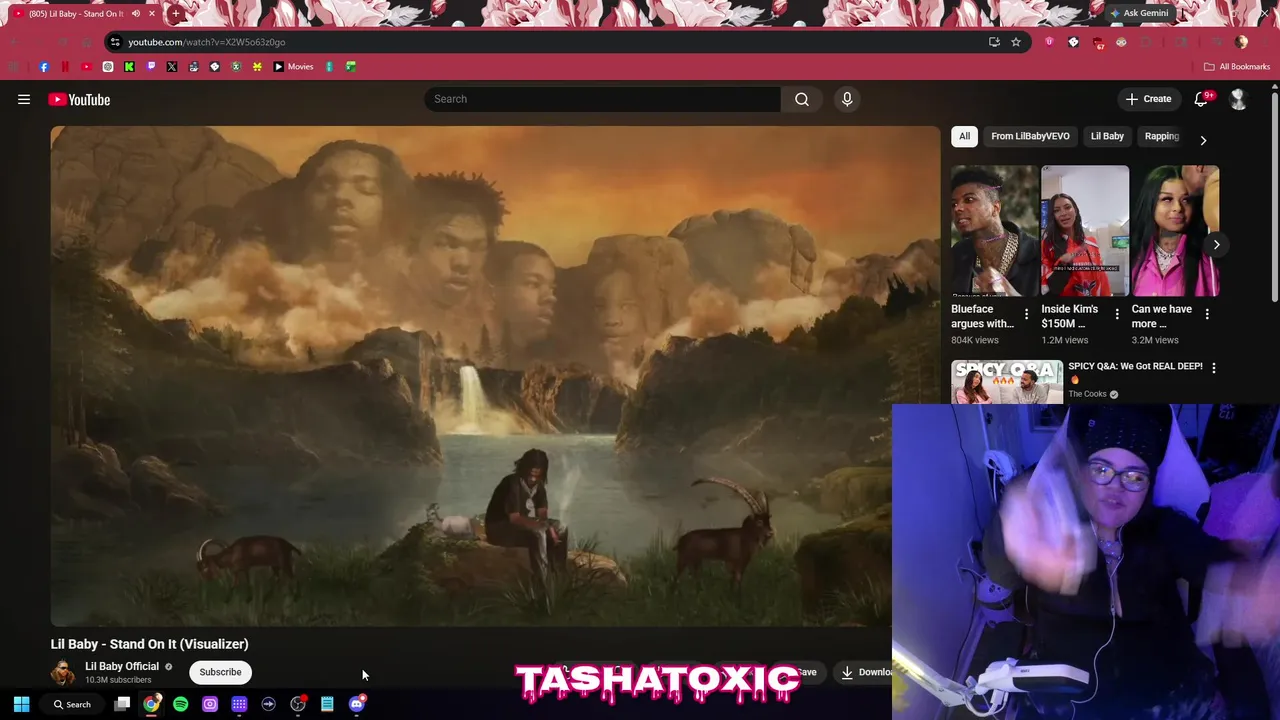The image size is (1280, 720).
Task: Click the Lil Baby visualizer video player
Action: coord(495,376)
